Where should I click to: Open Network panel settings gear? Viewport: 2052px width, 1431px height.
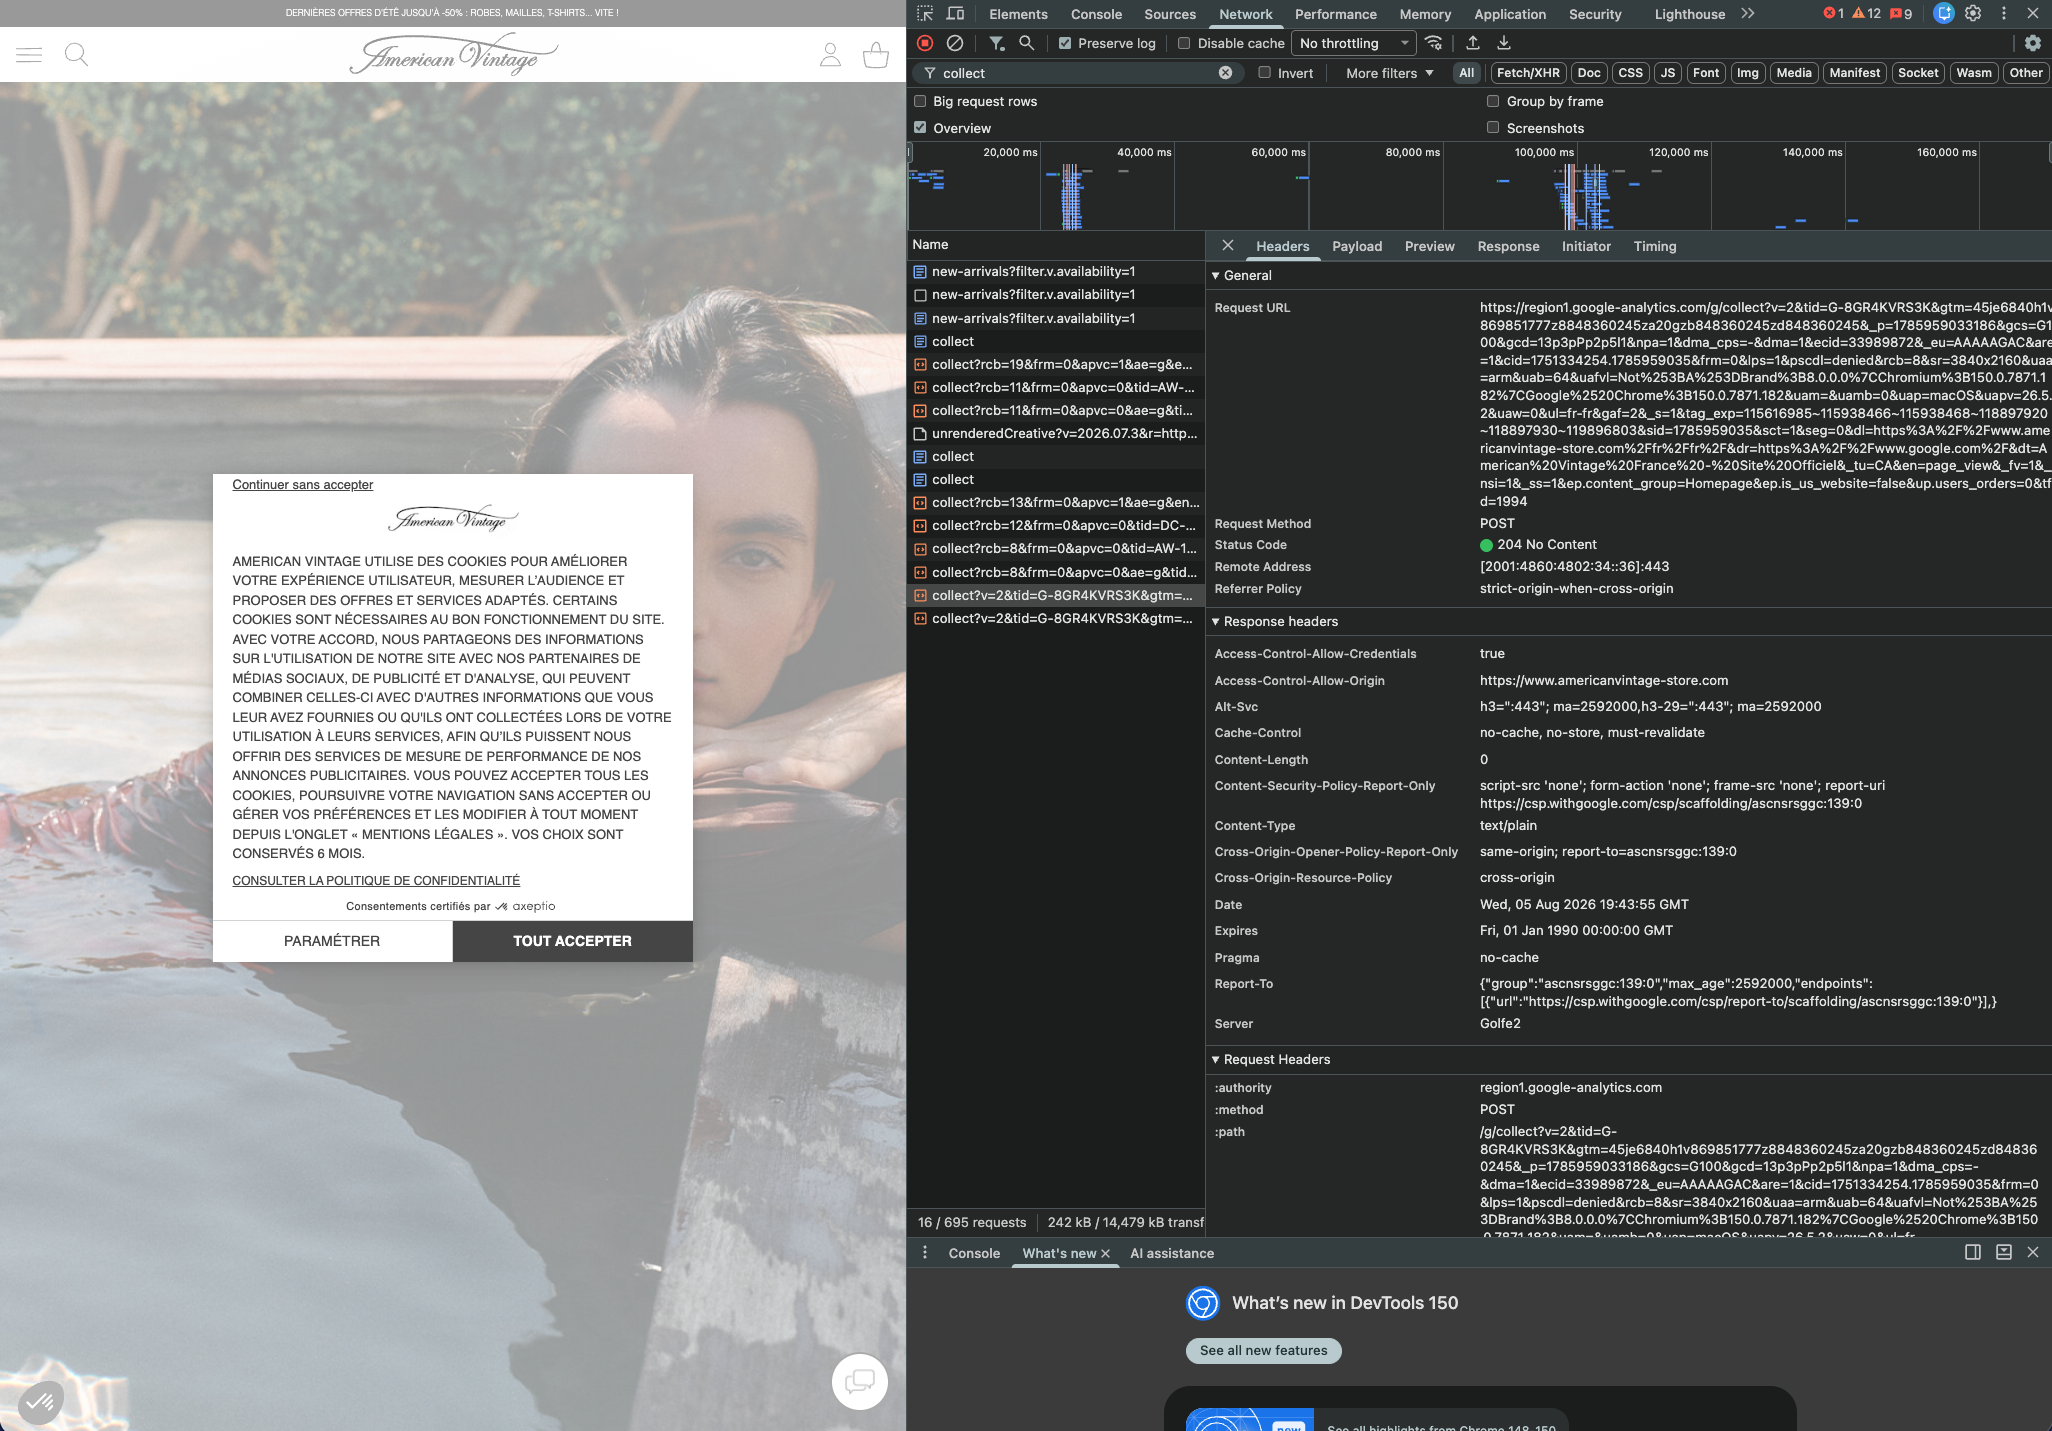(x=2033, y=43)
